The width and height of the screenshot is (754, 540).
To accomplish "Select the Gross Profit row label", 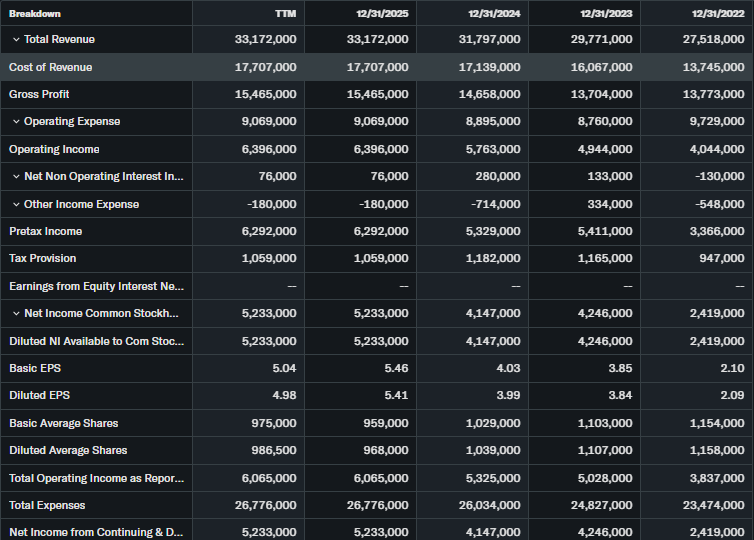I will pos(39,94).
